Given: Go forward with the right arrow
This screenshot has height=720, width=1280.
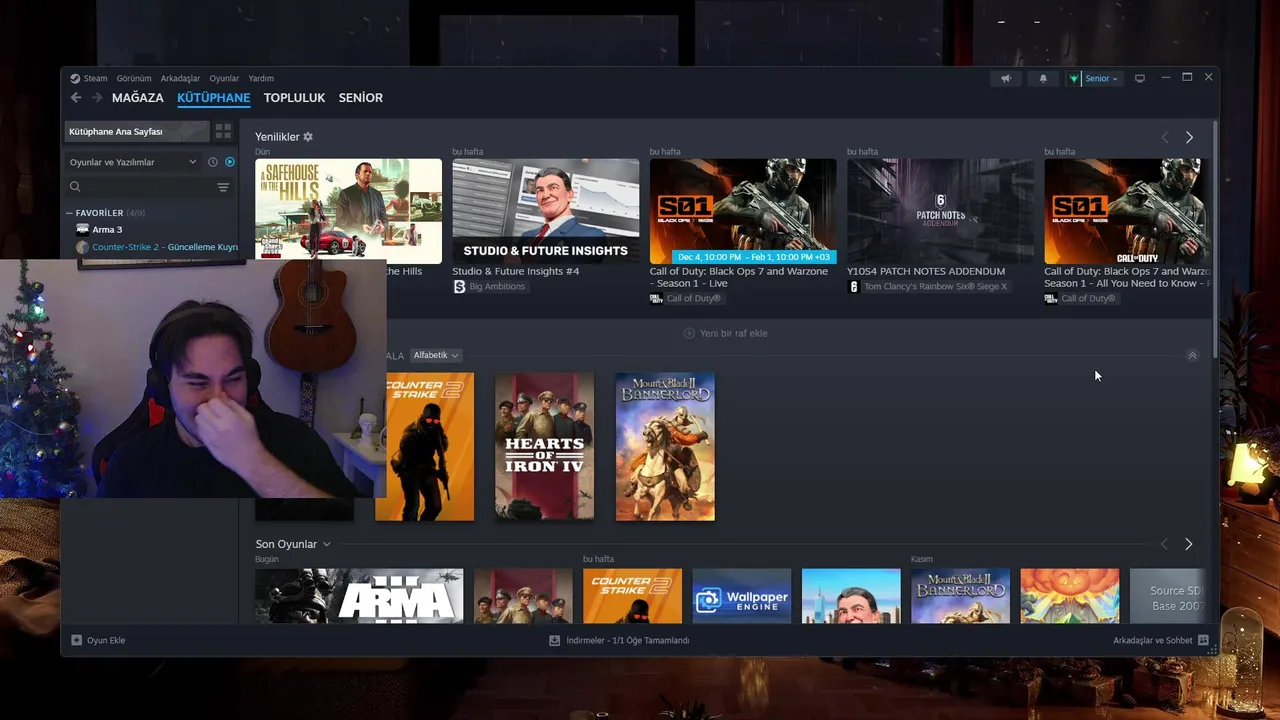Looking at the screenshot, I should (97, 97).
